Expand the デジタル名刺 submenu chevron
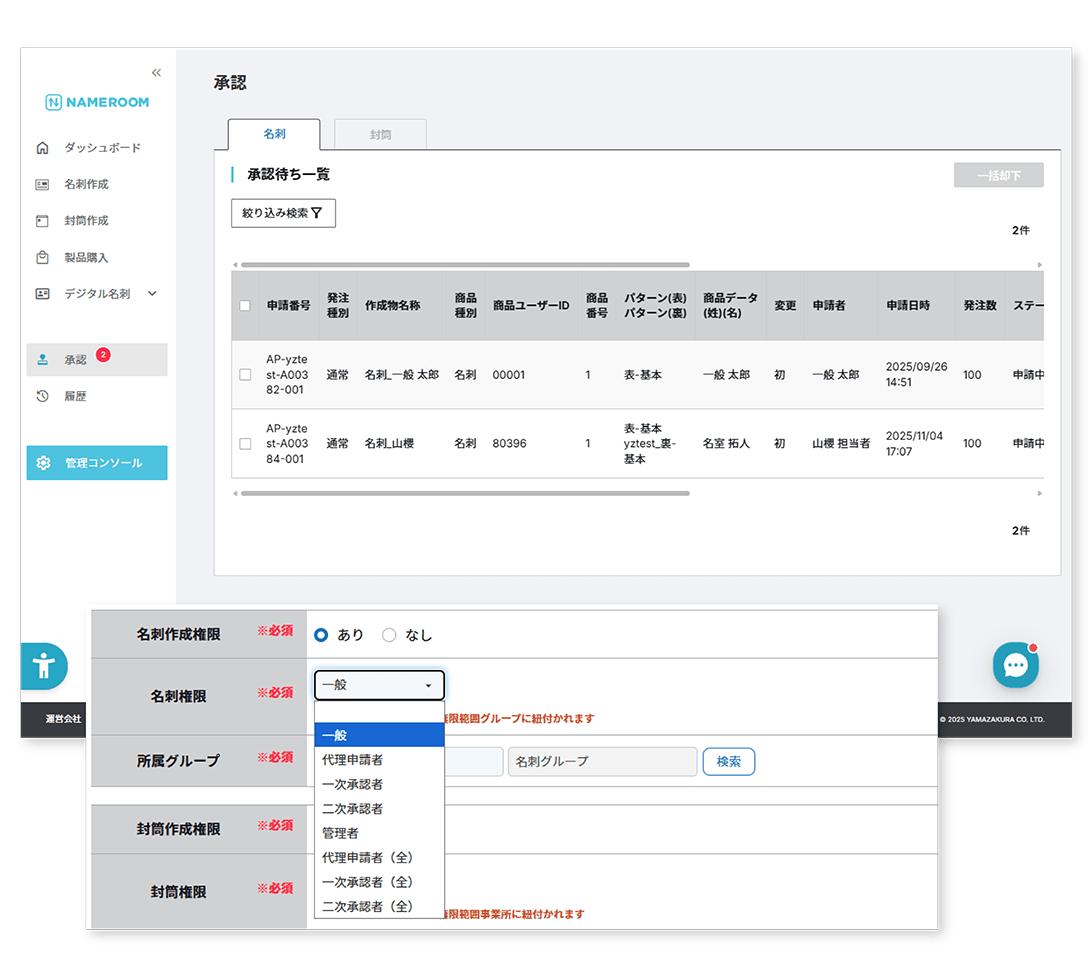Viewport: 1092px width, 980px height. click(x=153, y=294)
